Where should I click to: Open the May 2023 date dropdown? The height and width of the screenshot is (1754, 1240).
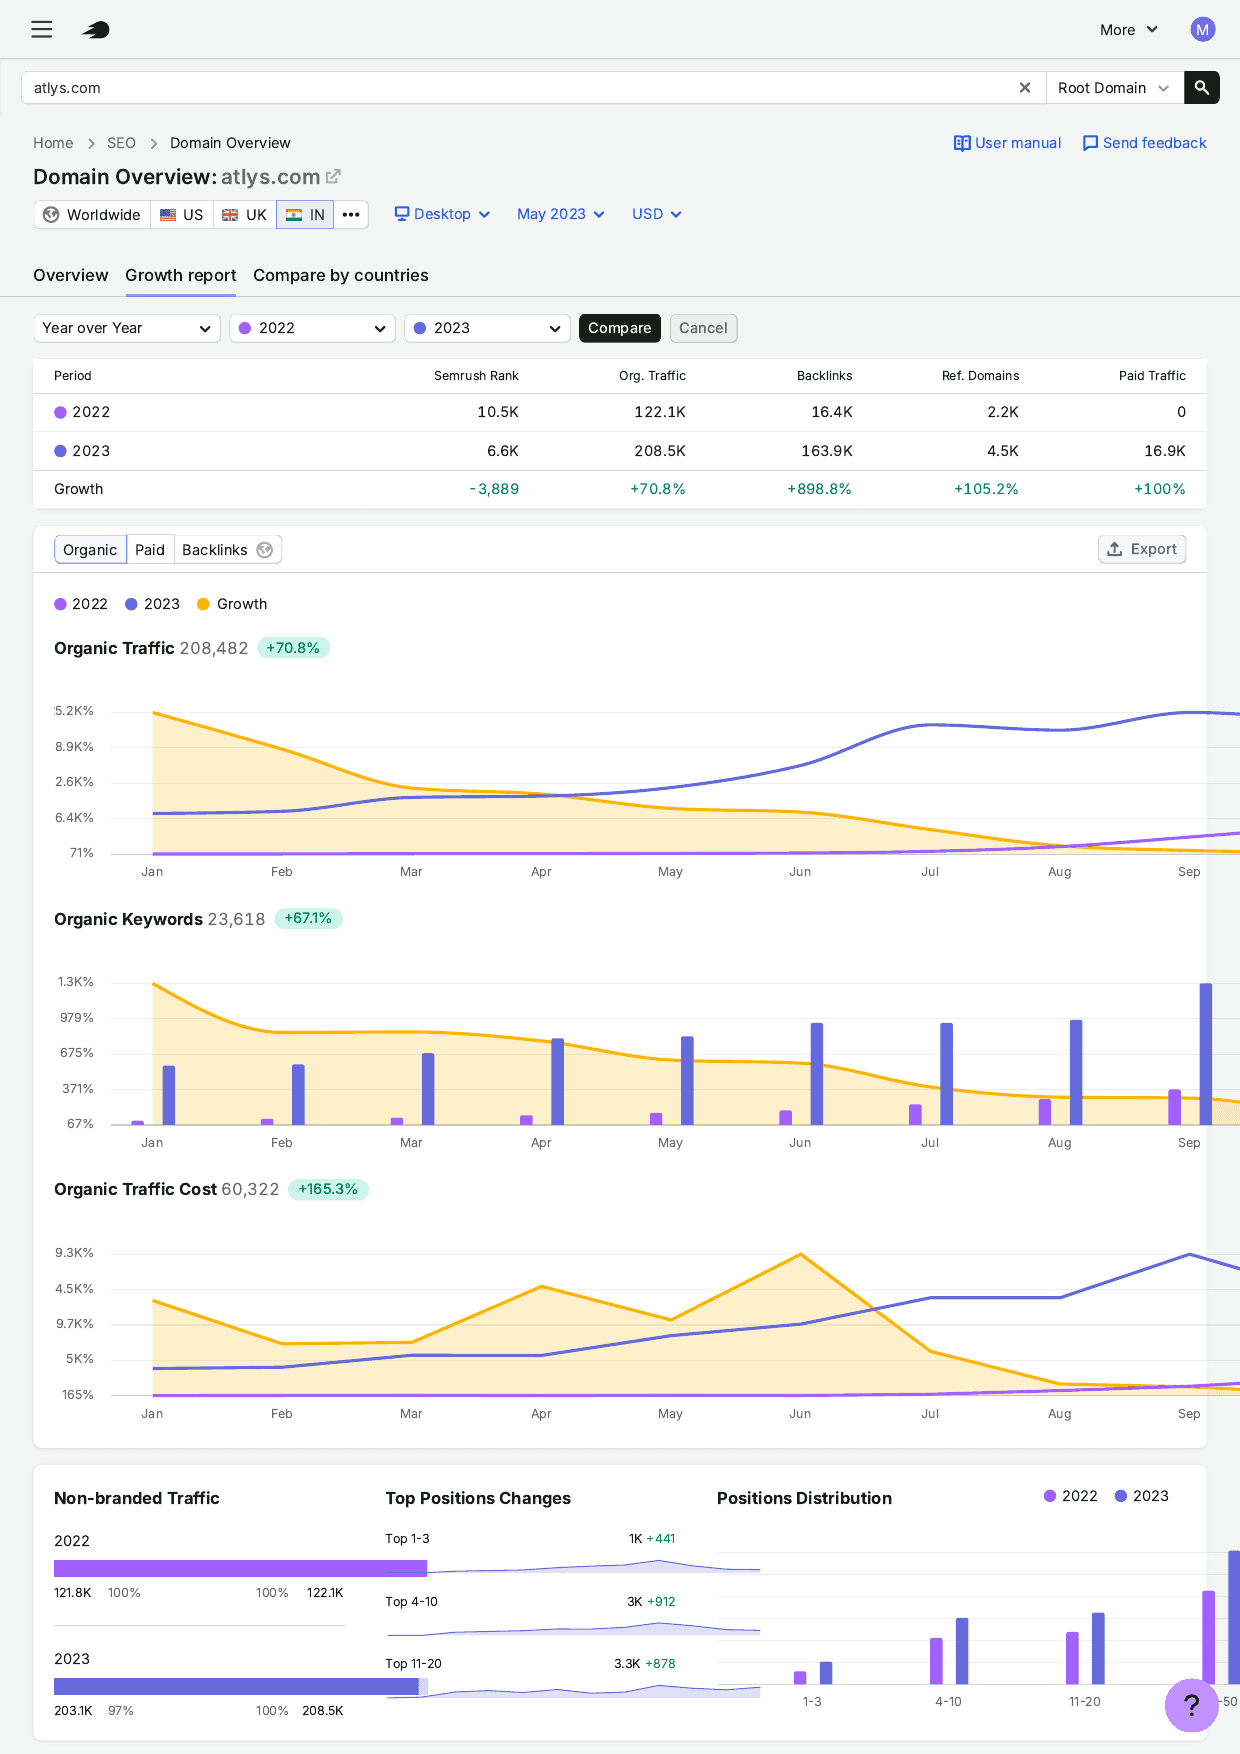point(561,214)
